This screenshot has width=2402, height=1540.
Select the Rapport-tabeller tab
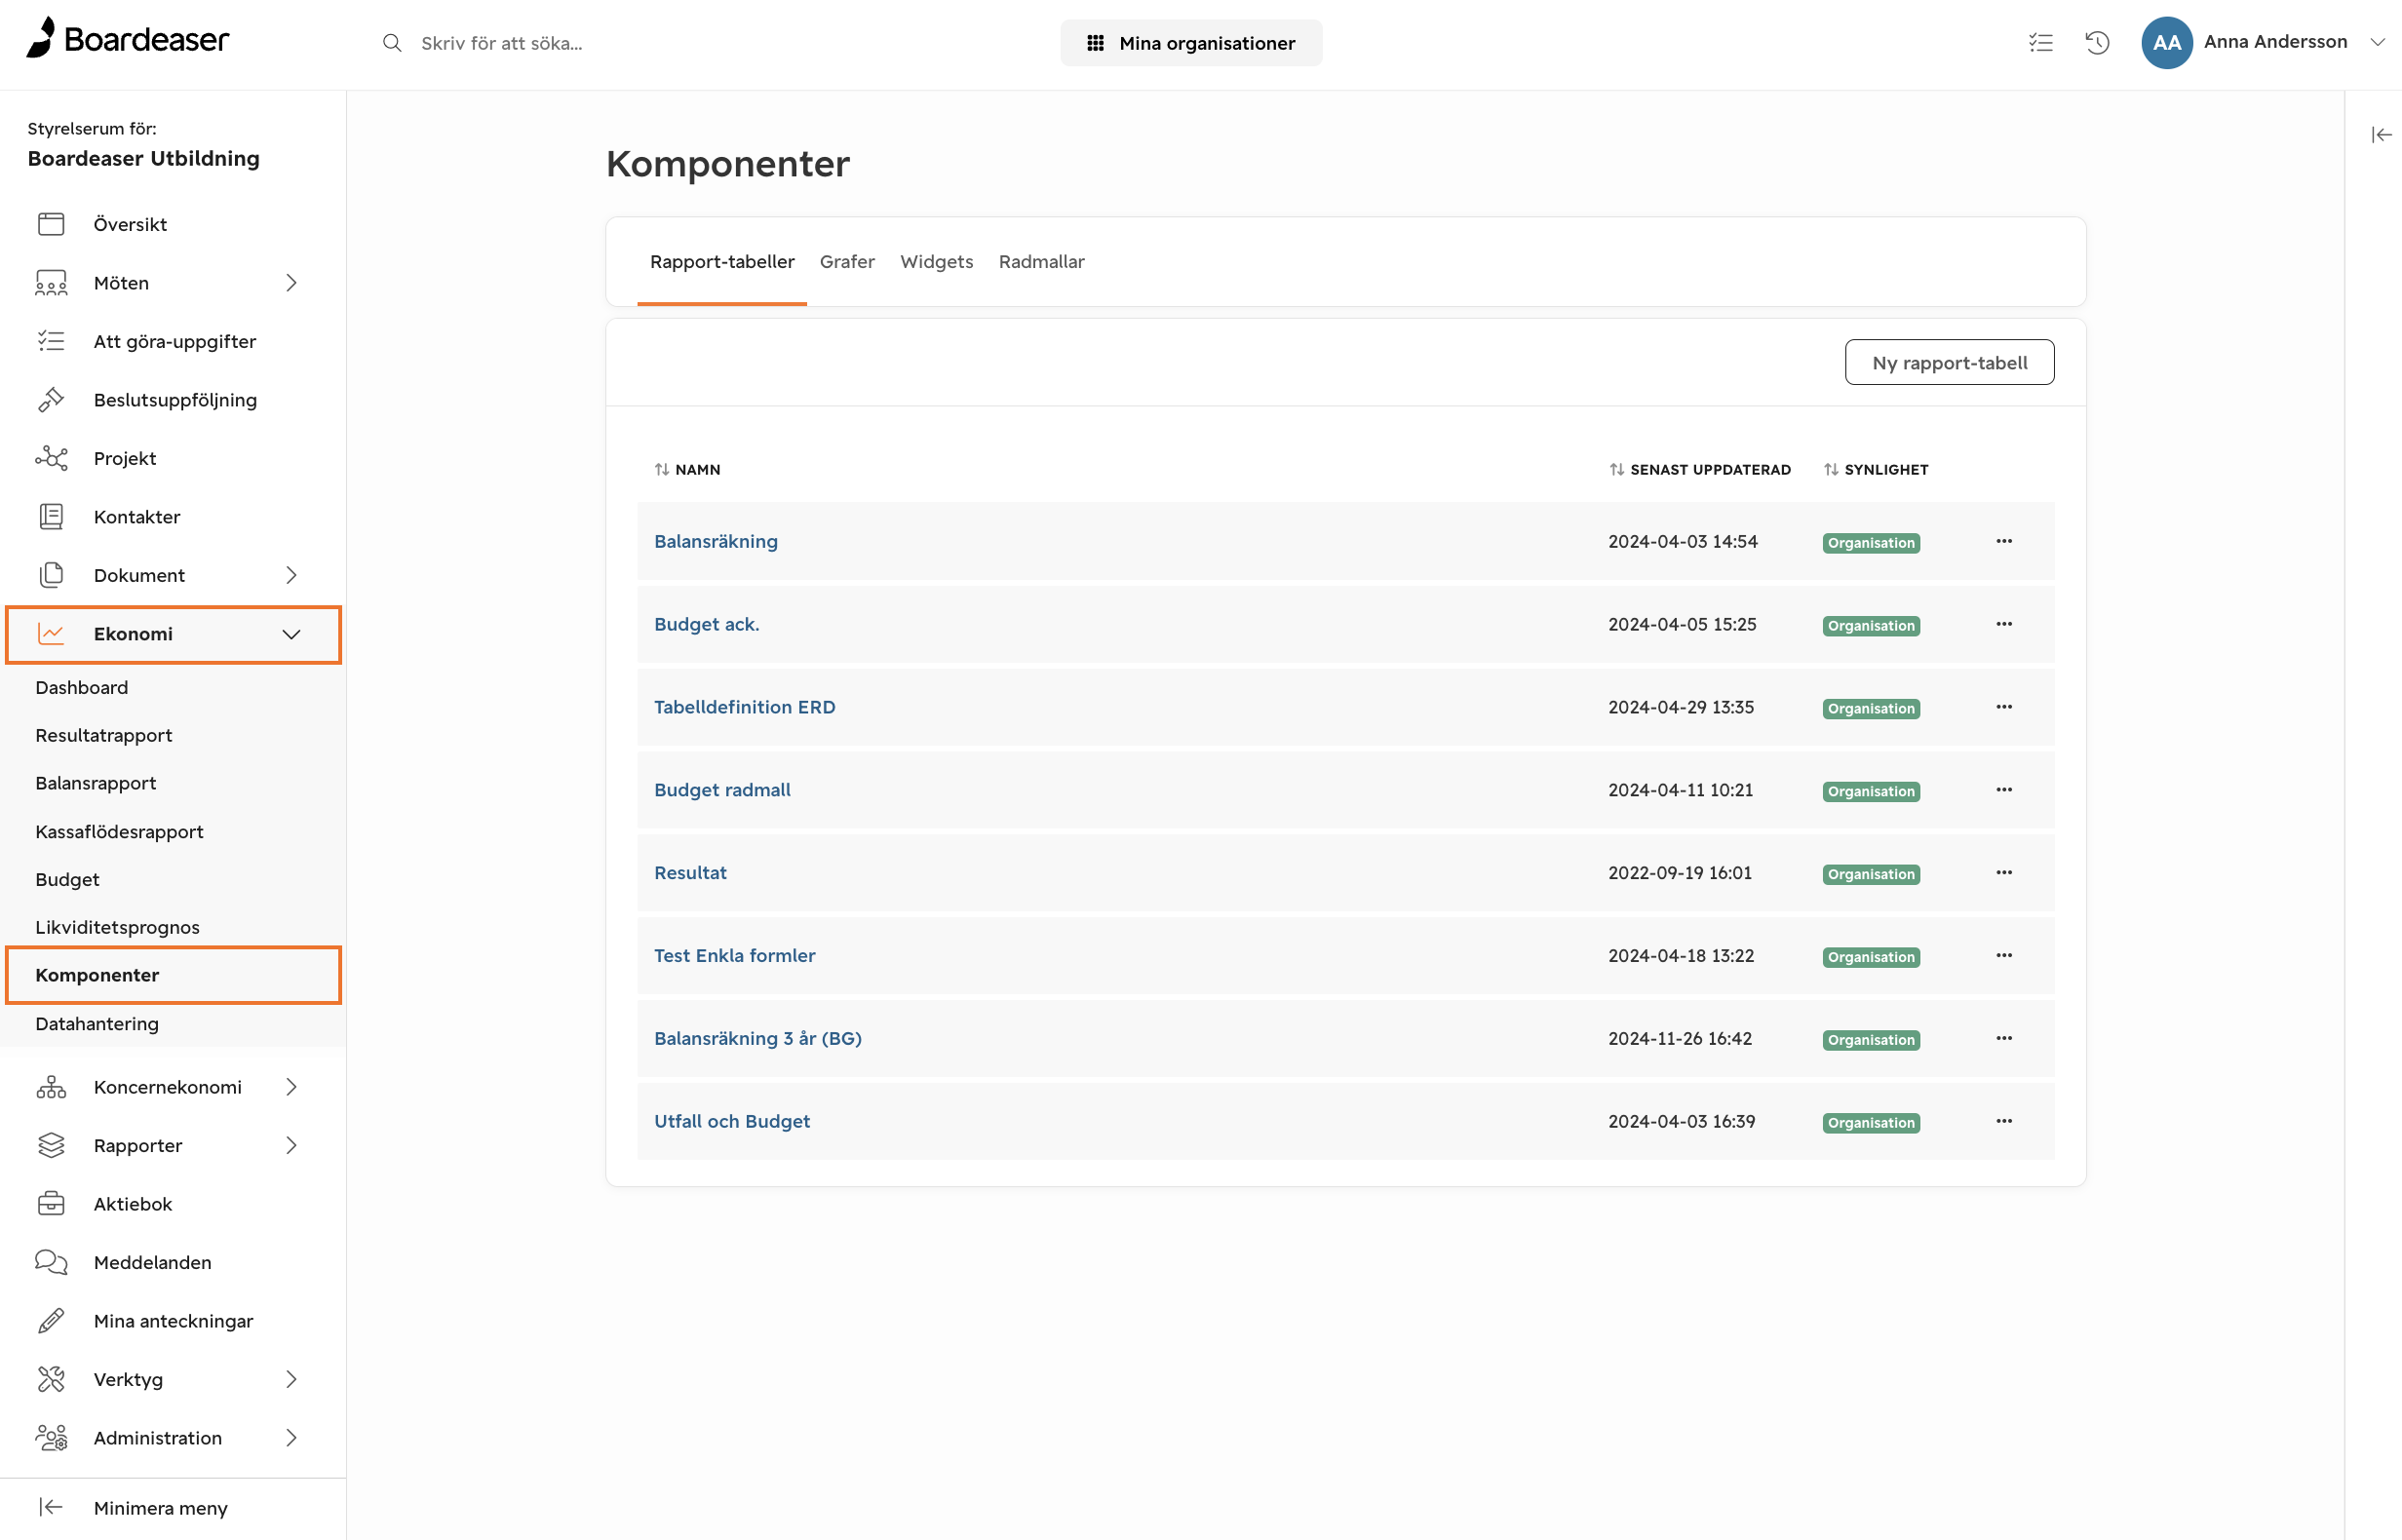(721, 261)
